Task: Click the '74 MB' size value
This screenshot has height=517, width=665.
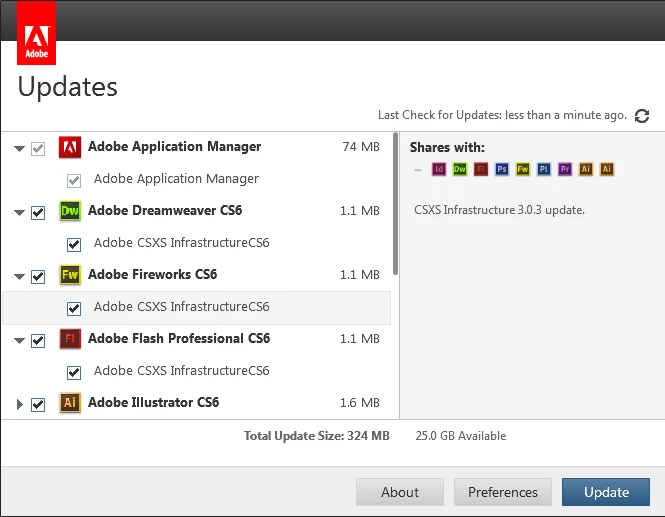Action: (x=361, y=147)
